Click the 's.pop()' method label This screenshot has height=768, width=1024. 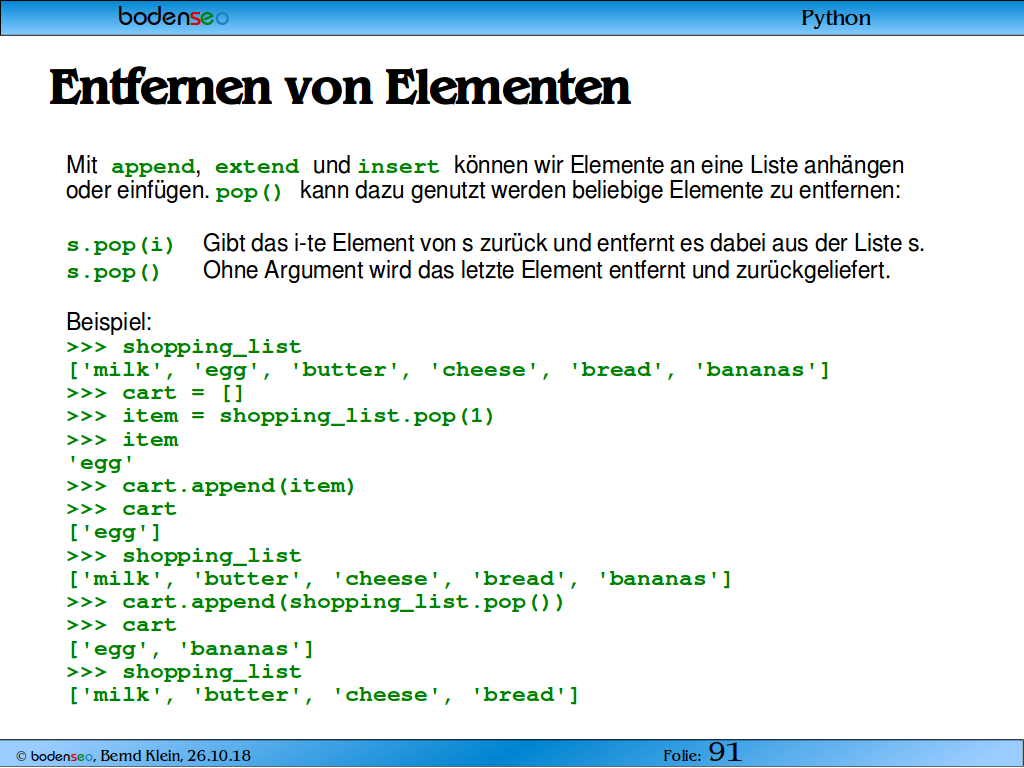113,272
